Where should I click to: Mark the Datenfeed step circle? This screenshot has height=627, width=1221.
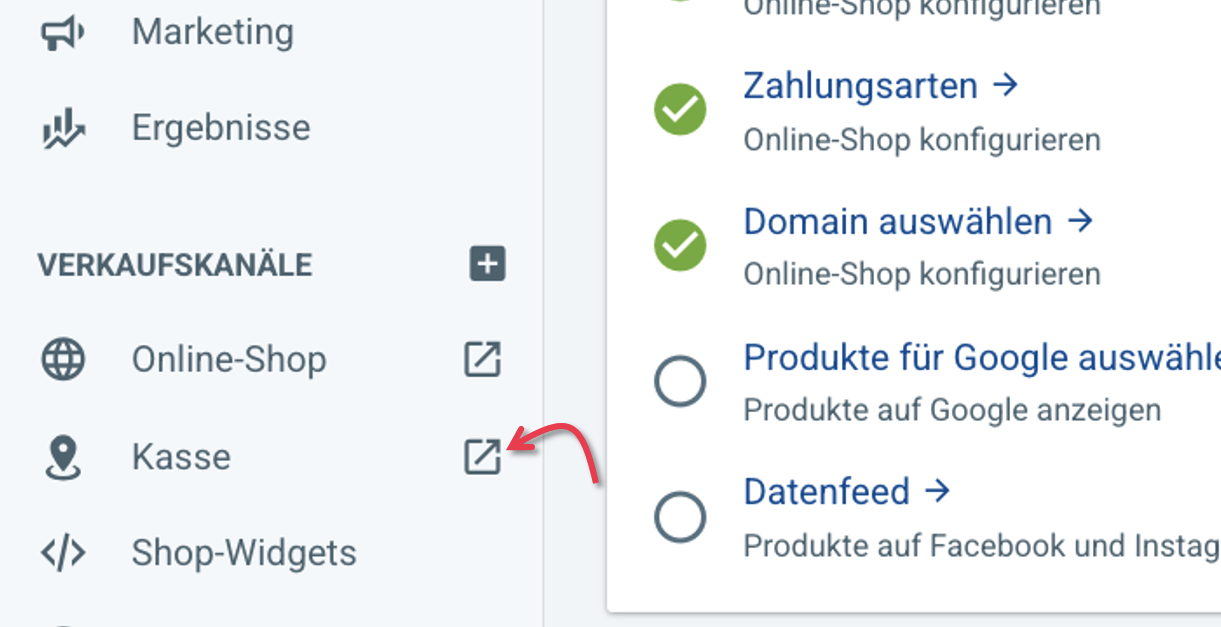click(x=680, y=517)
